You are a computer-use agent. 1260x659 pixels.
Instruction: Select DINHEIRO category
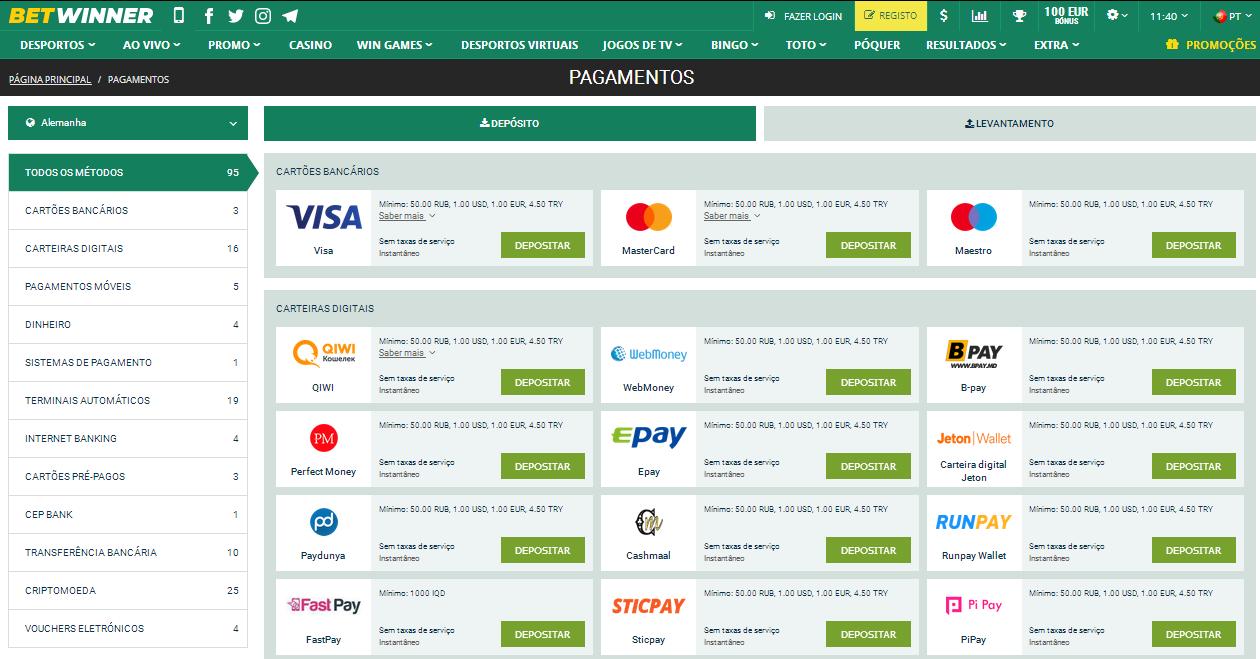tap(128, 324)
